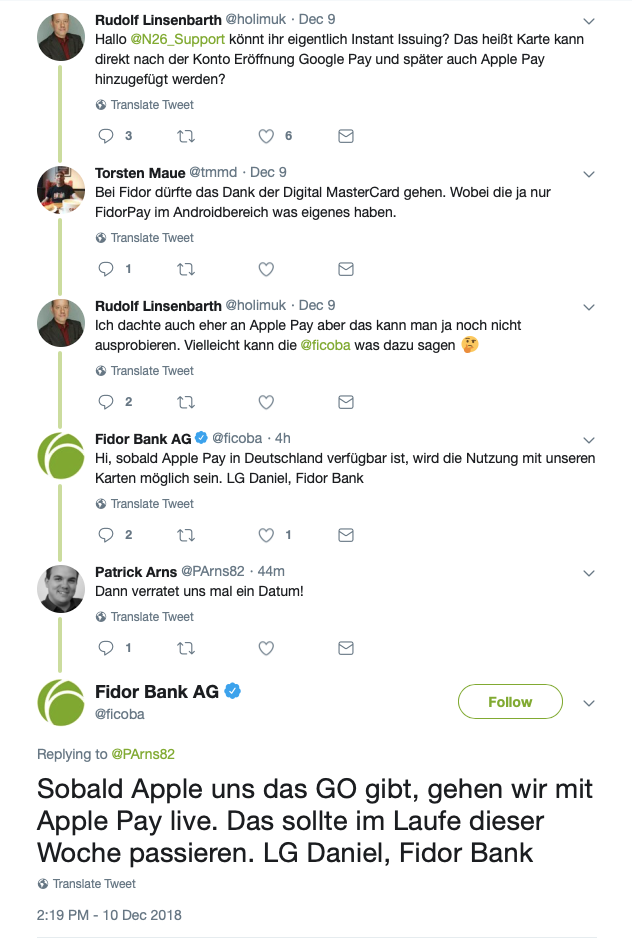Reply icon on Fidor Bank's 4h tweet

107,535
